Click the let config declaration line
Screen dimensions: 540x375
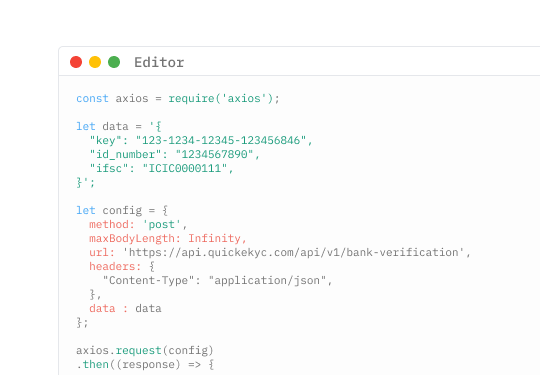coord(122,210)
